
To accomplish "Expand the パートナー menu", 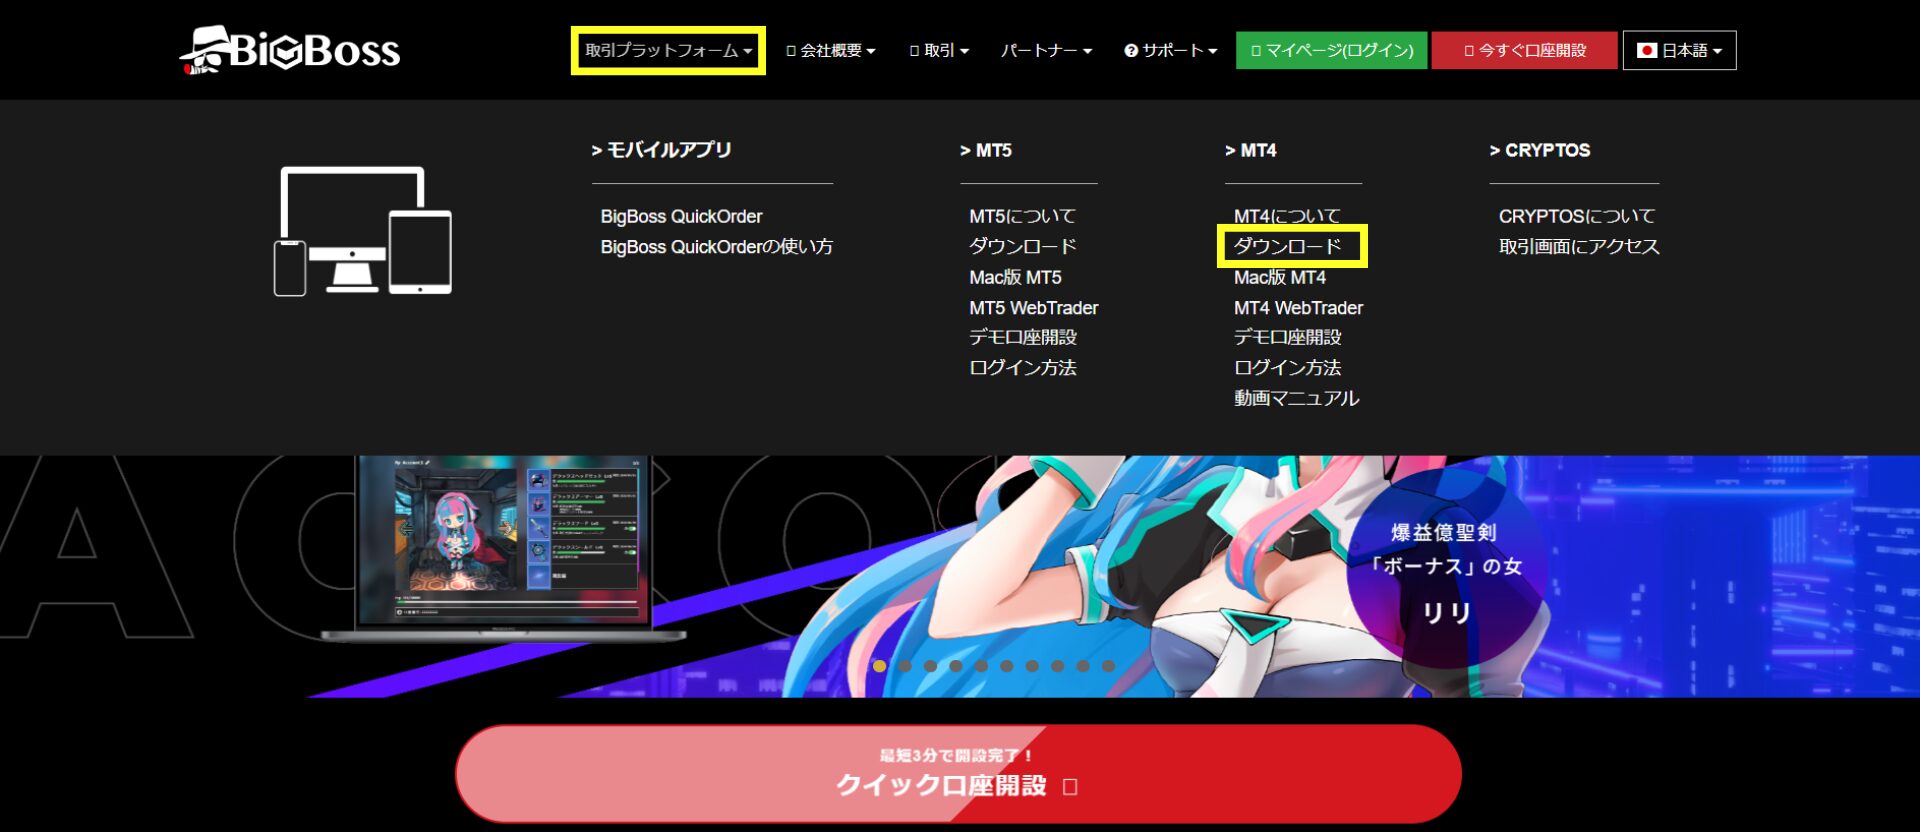I will click(x=1046, y=50).
